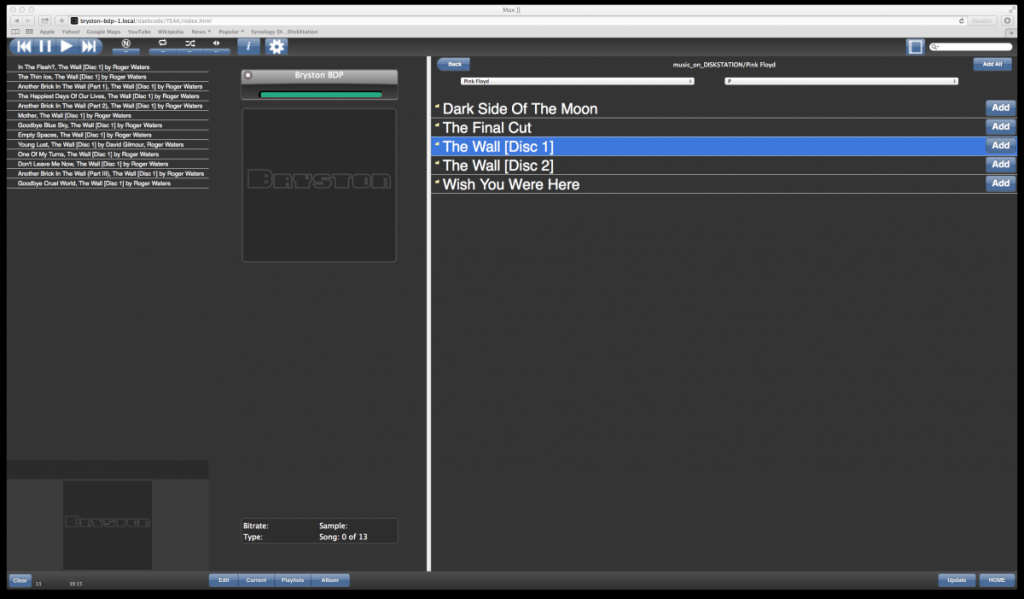The width and height of the screenshot is (1024, 599).
Task: Click browser back arrow
Action: 17,21
